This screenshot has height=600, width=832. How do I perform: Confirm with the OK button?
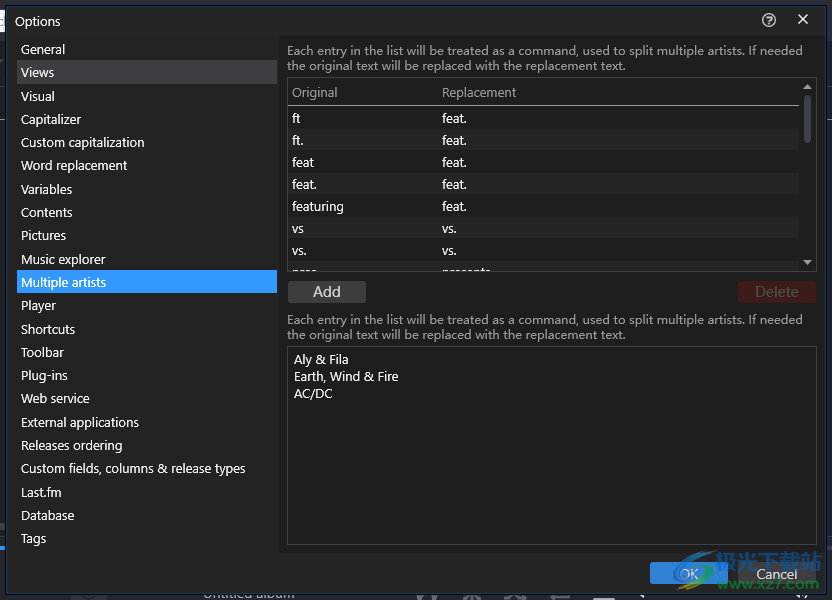click(688, 573)
